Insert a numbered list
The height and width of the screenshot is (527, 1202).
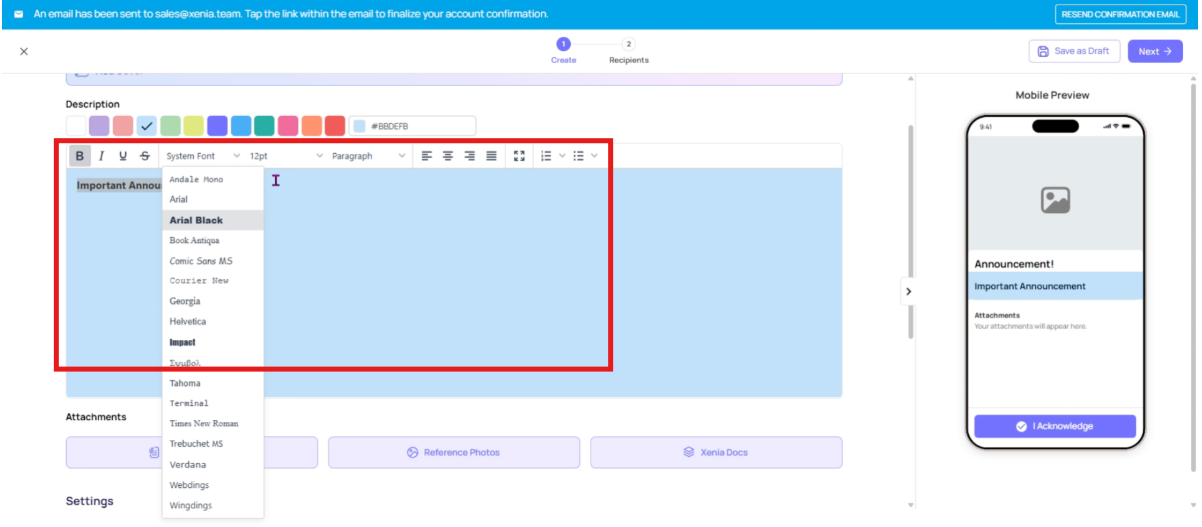pos(546,156)
